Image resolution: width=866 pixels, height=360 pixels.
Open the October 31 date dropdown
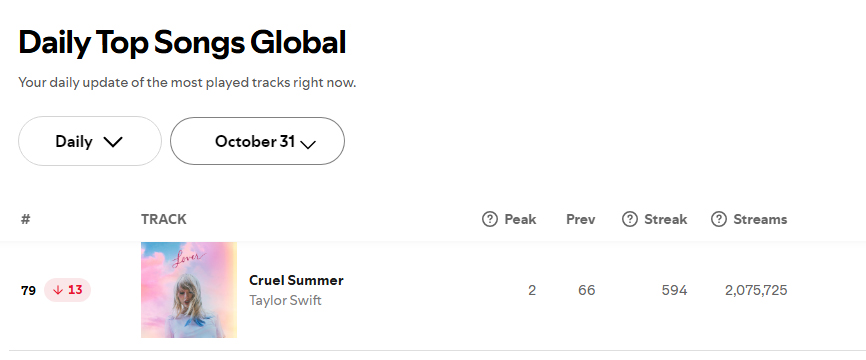pyautogui.click(x=257, y=141)
